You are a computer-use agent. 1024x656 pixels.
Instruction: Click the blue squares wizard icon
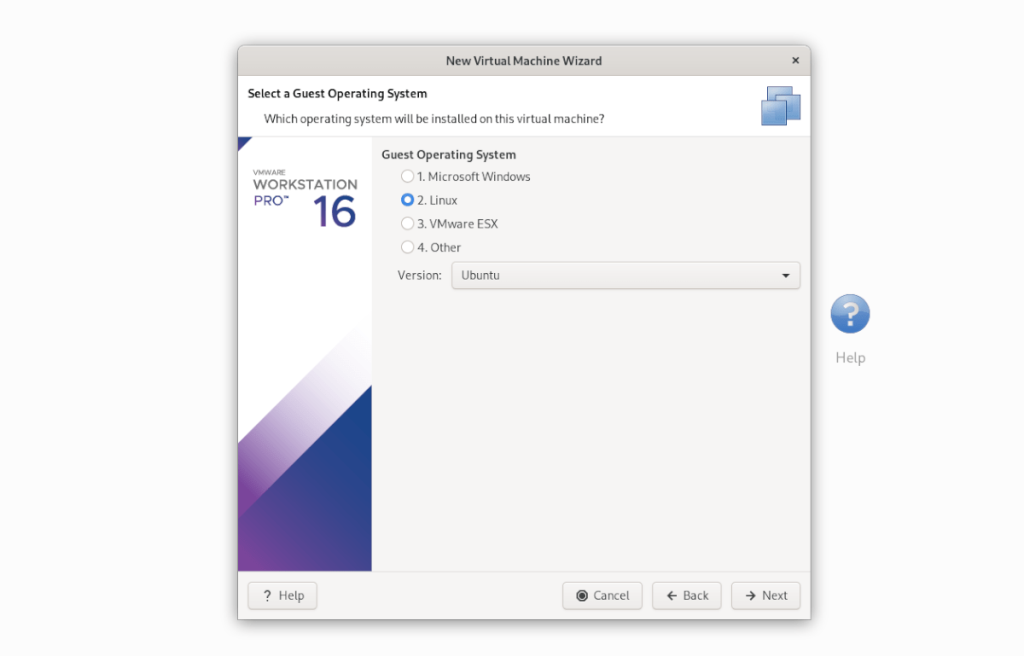click(x=780, y=105)
